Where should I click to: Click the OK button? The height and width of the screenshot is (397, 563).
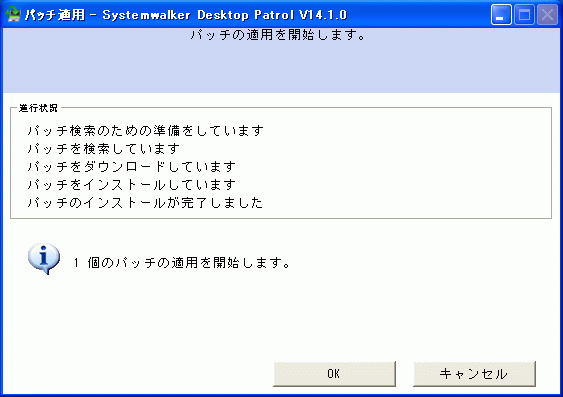point(334,374)
